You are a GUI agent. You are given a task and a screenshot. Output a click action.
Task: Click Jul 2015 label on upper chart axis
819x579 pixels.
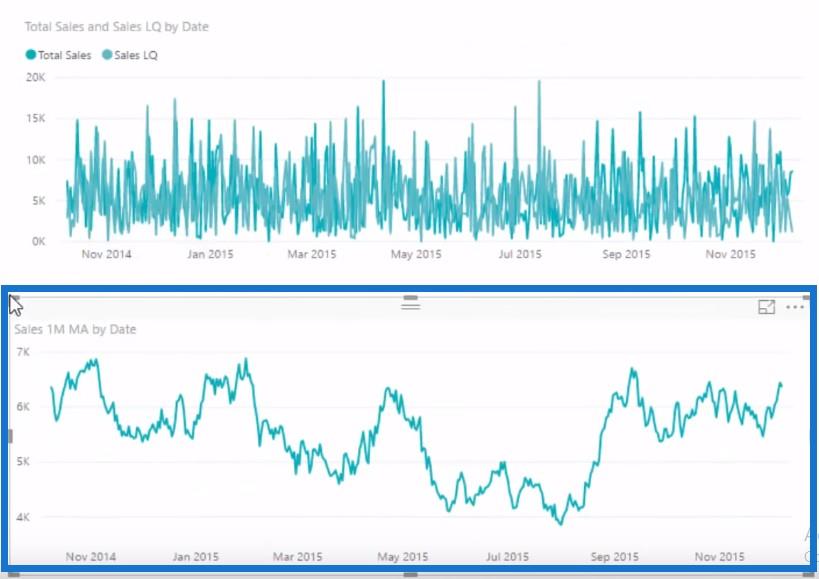click(520, 254)
